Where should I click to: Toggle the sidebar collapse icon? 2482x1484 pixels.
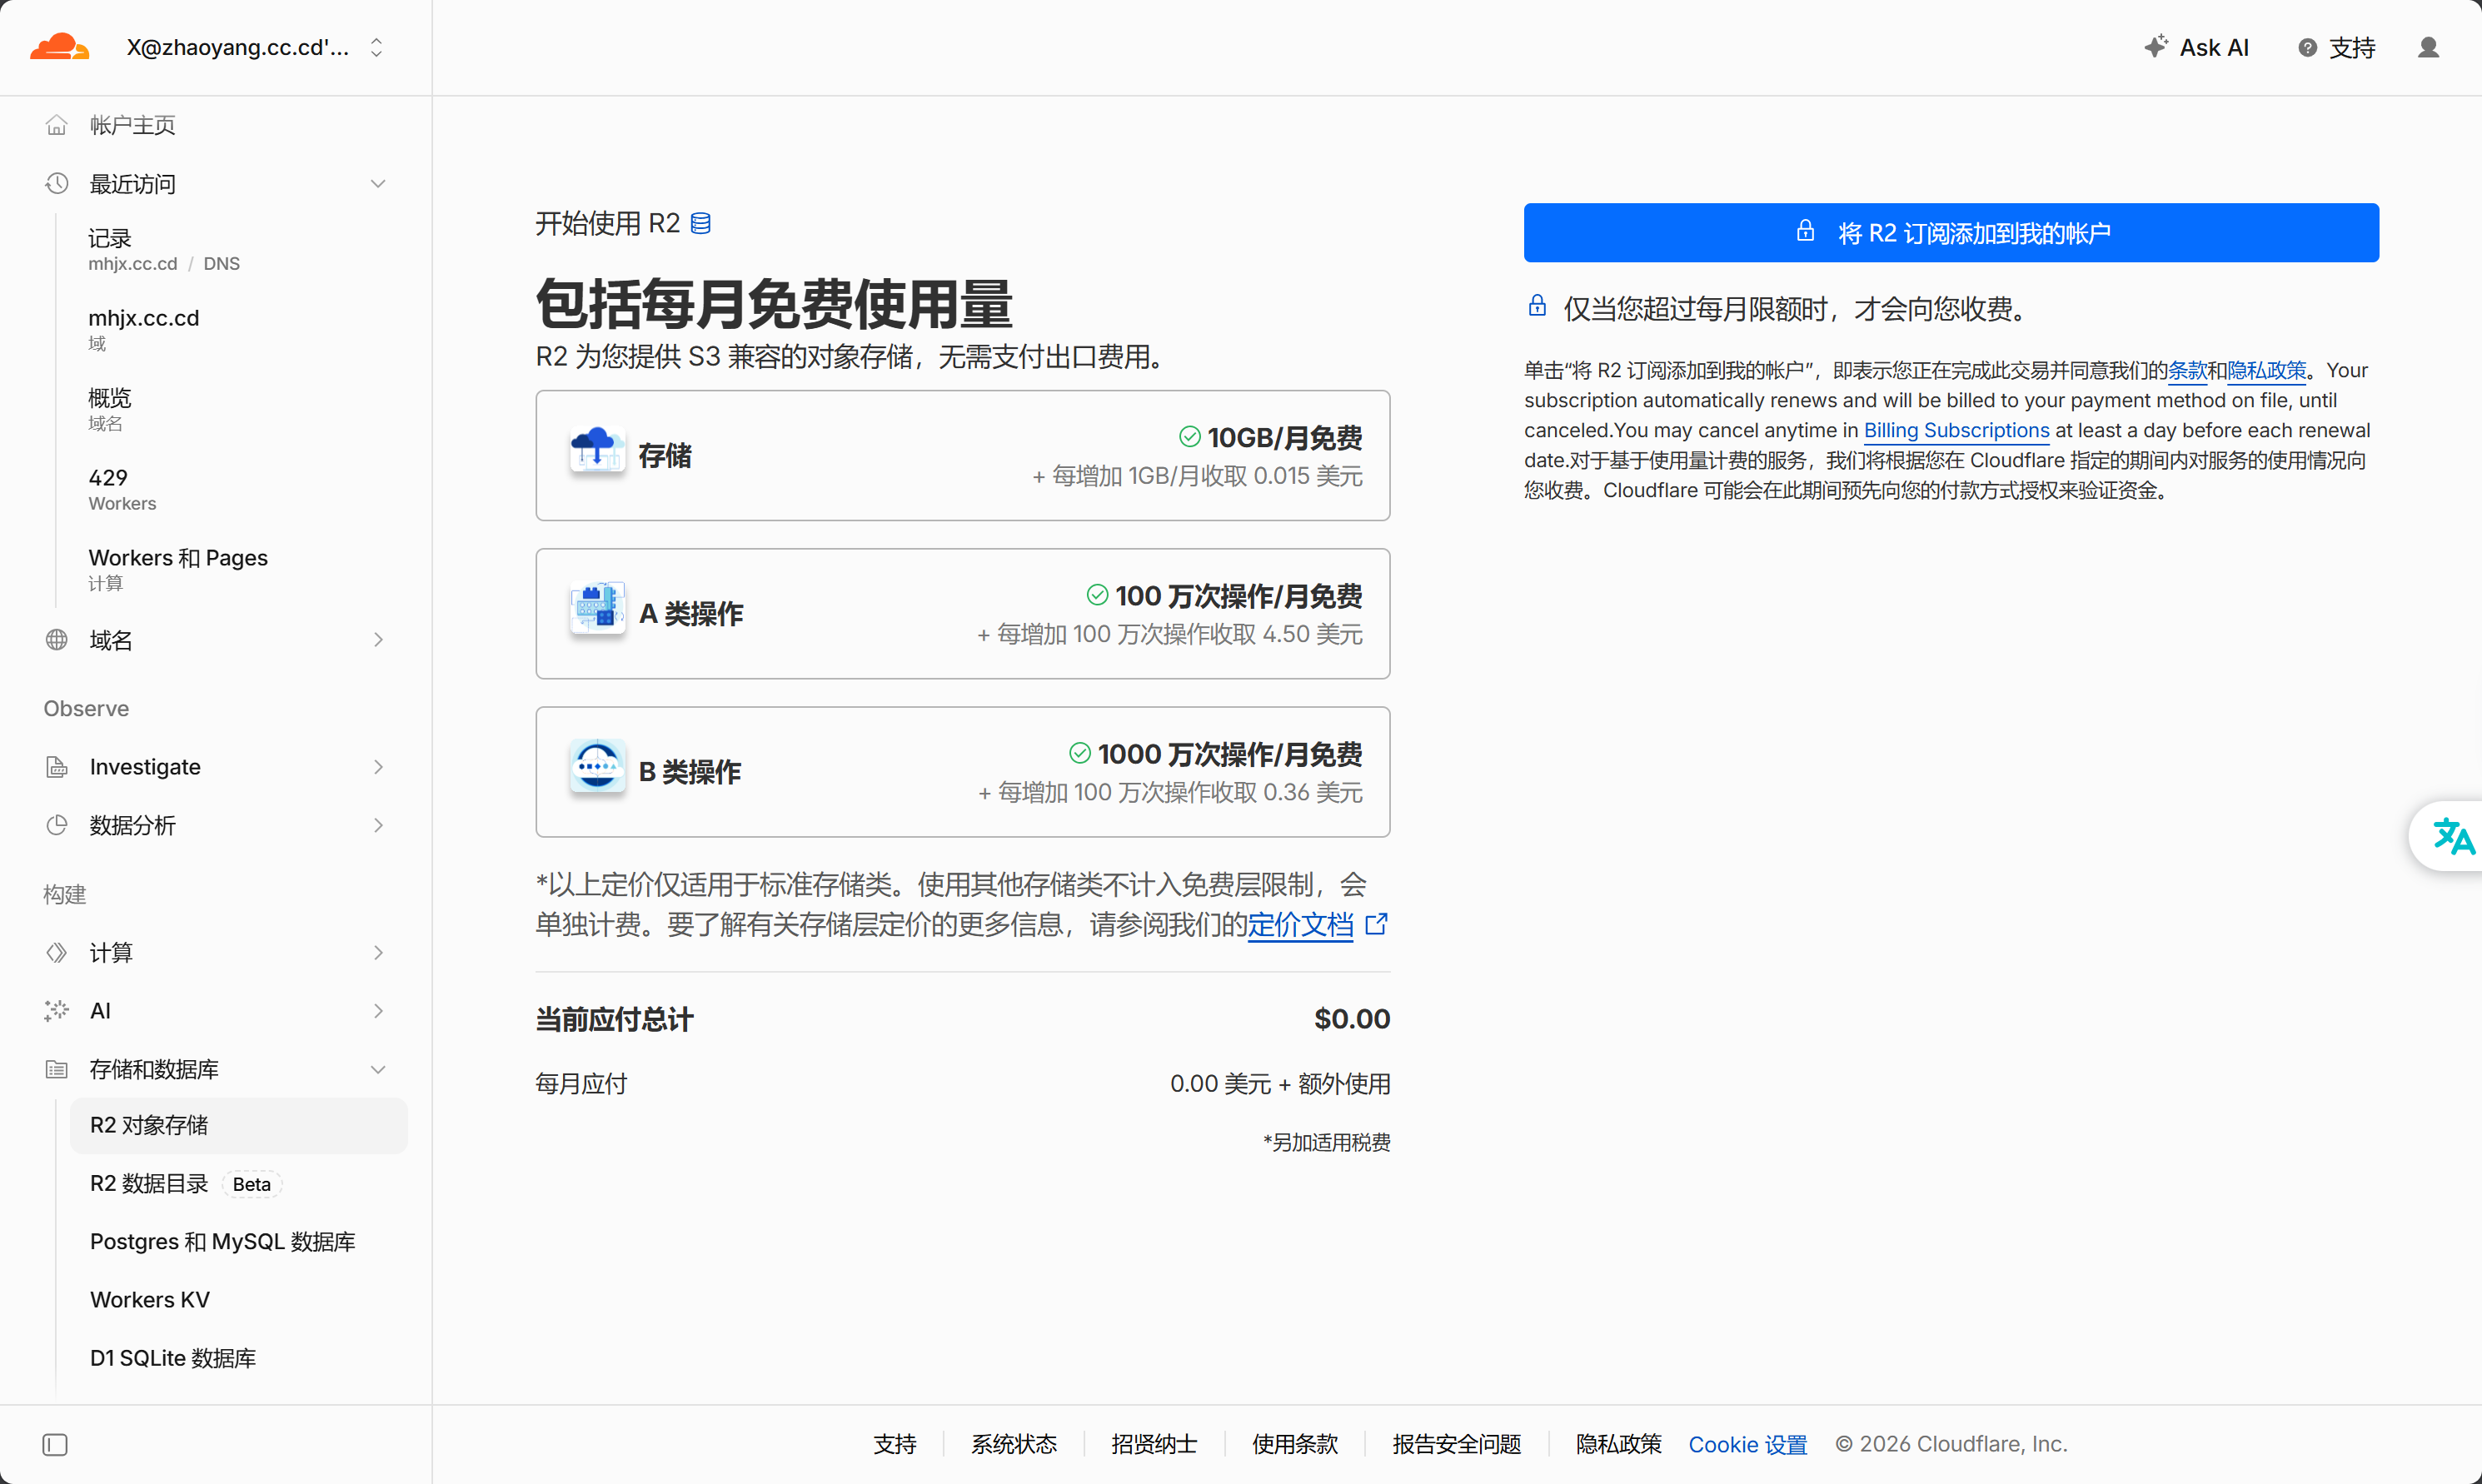(x=55, y=1445)
